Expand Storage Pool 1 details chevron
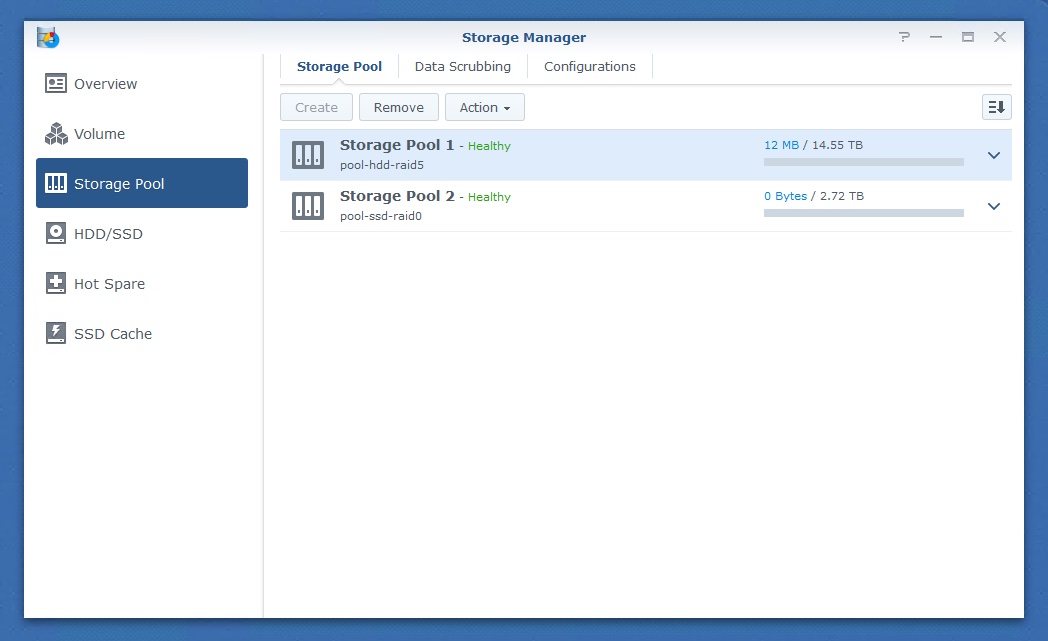Screen dimensions: 1048x641 (993, 155)
